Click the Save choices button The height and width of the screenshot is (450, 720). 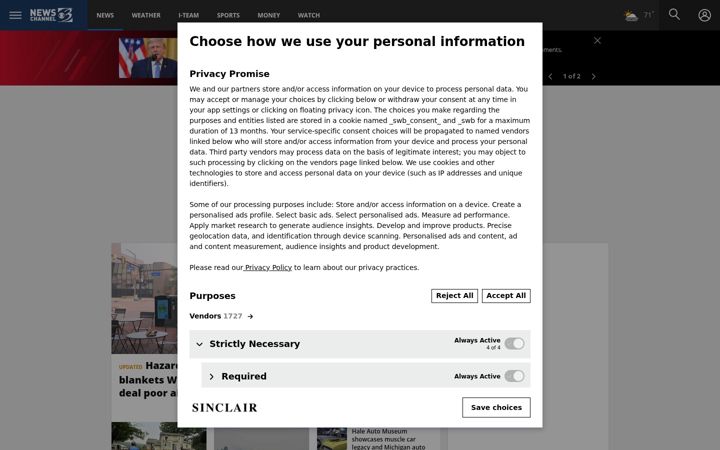point(496,407)
